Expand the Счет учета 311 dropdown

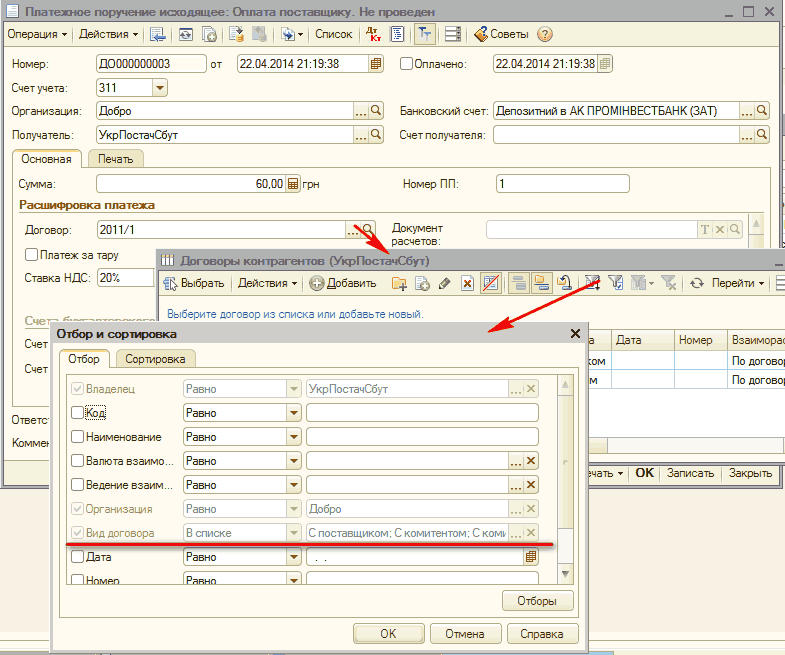point(159,88)
